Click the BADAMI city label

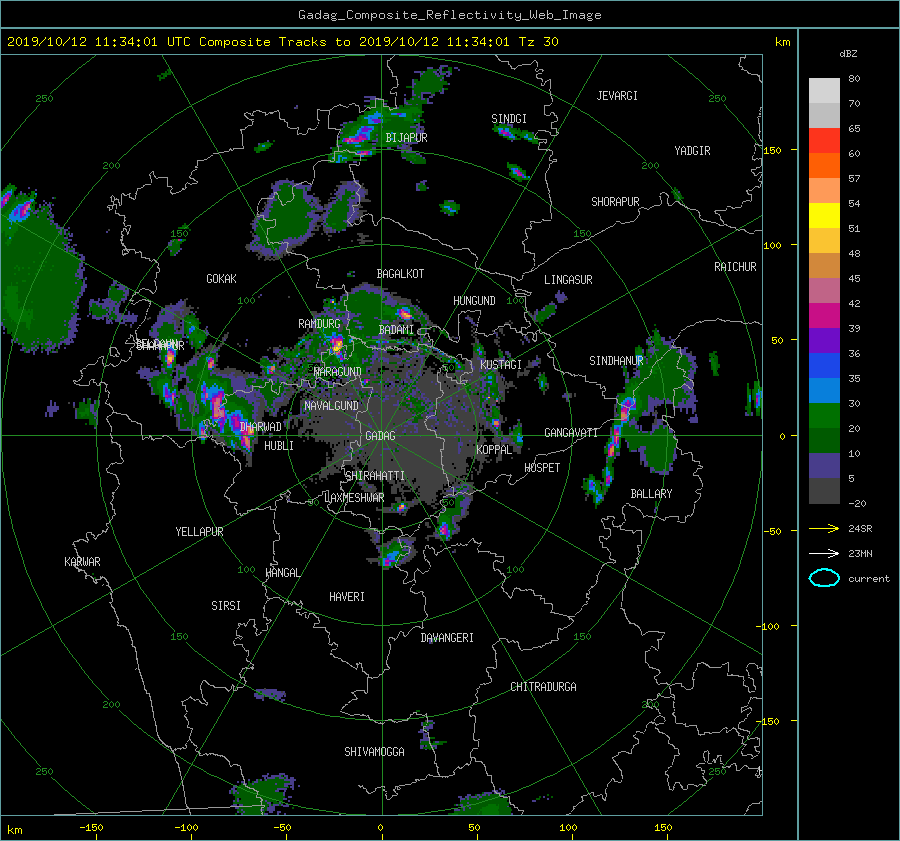[396, 330]
